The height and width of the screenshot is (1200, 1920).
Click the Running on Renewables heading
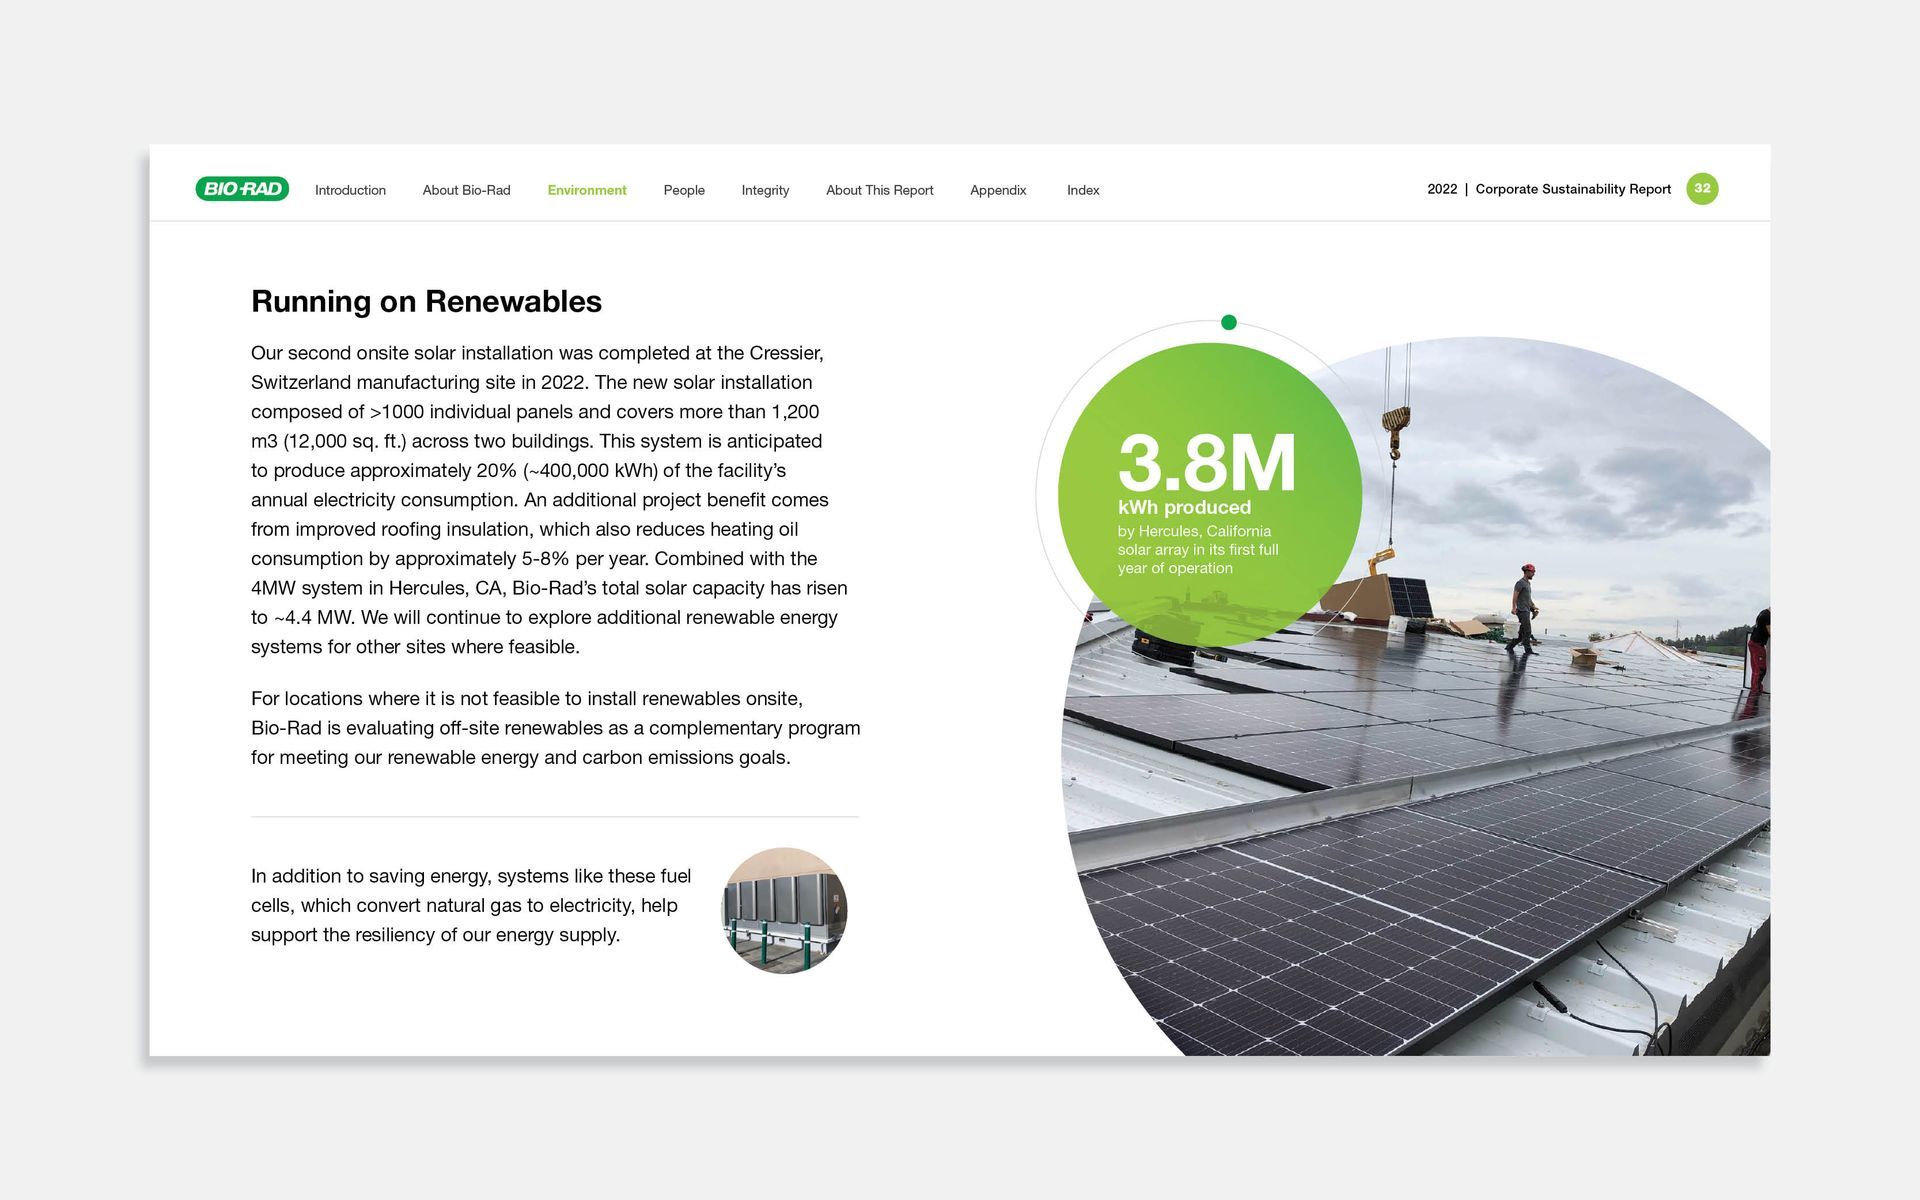(426, 301)
